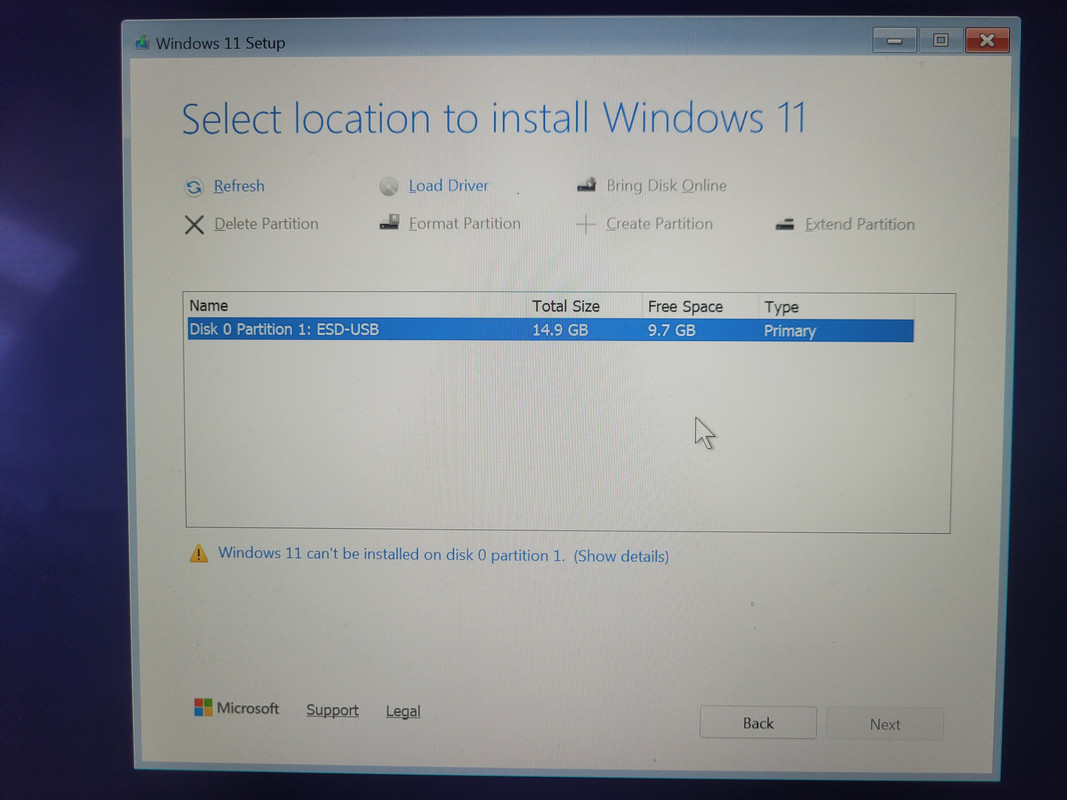Open the Show details link
The width and height of the screenshot is (1067, 800).
[x=621, y=556]
